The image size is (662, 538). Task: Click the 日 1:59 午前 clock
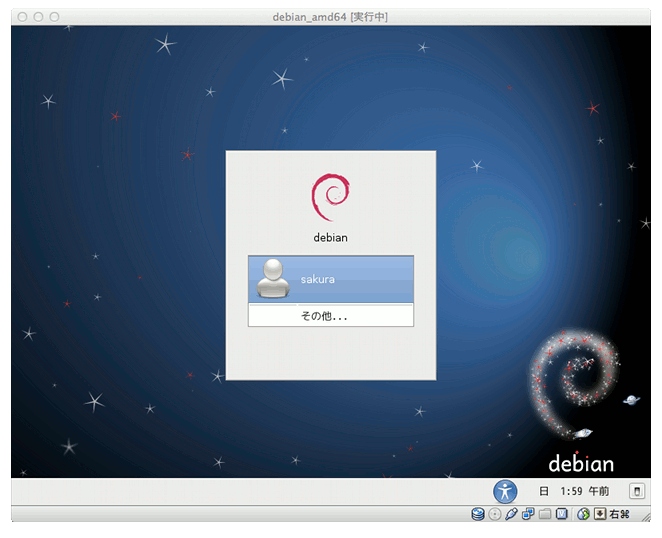pos(573,491)
